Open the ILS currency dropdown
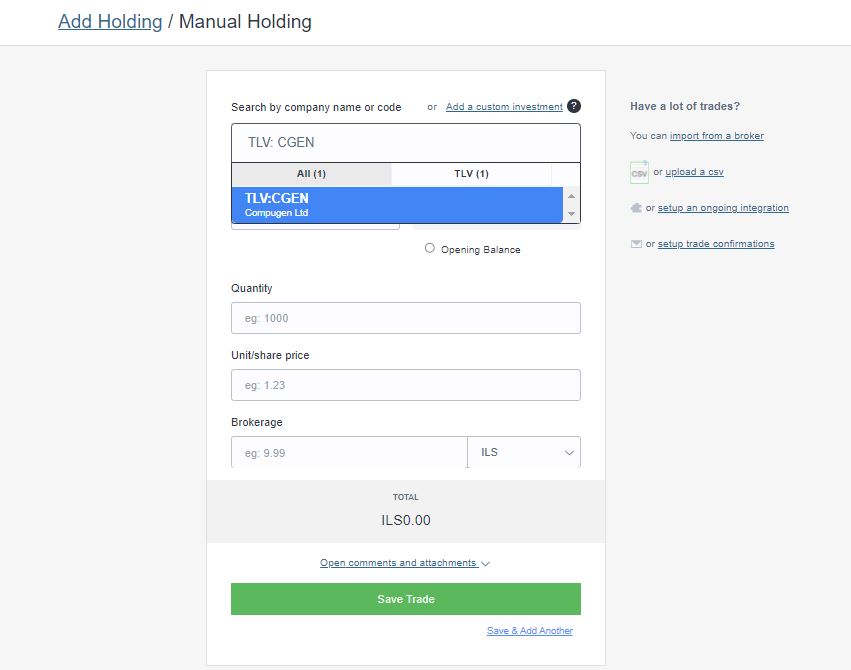Screen dimensions: 851x670 click(x=523, y=452)
